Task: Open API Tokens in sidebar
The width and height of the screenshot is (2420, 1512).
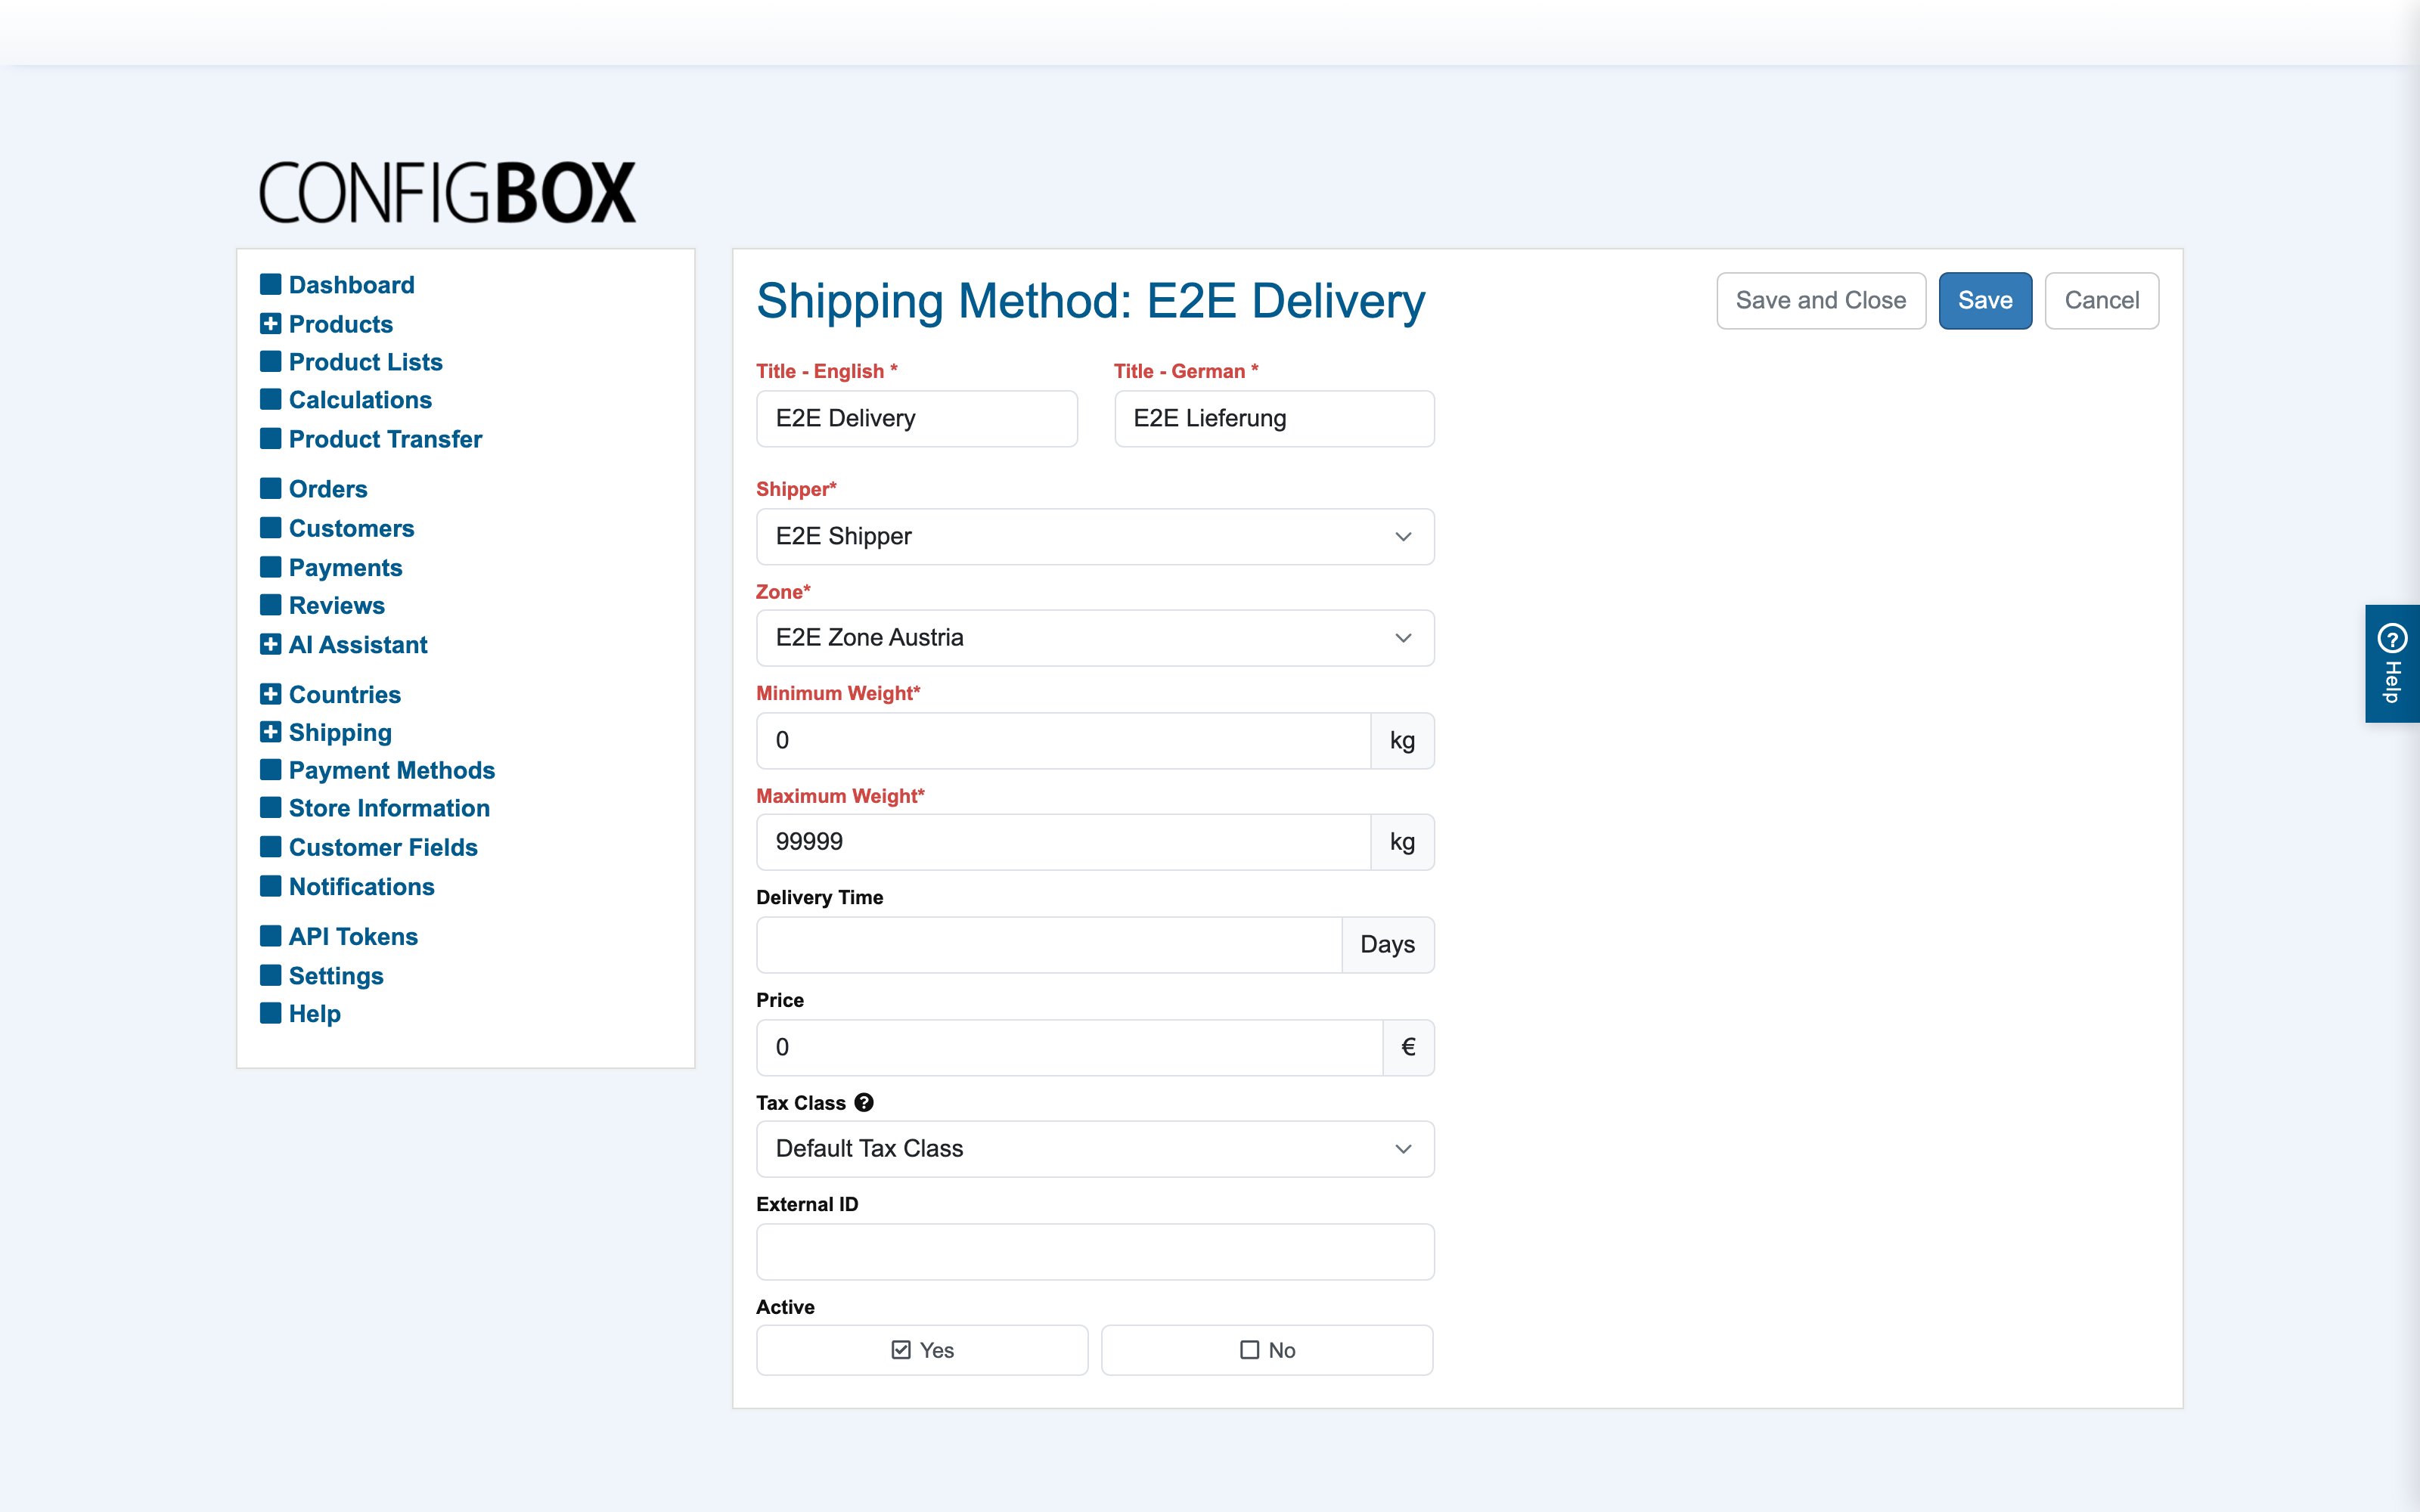Action: coord(353,936)
